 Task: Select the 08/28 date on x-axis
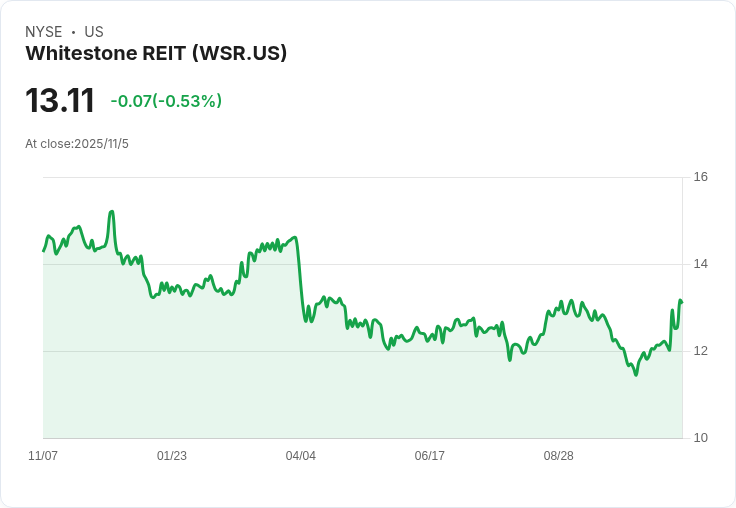coord(559,456)
